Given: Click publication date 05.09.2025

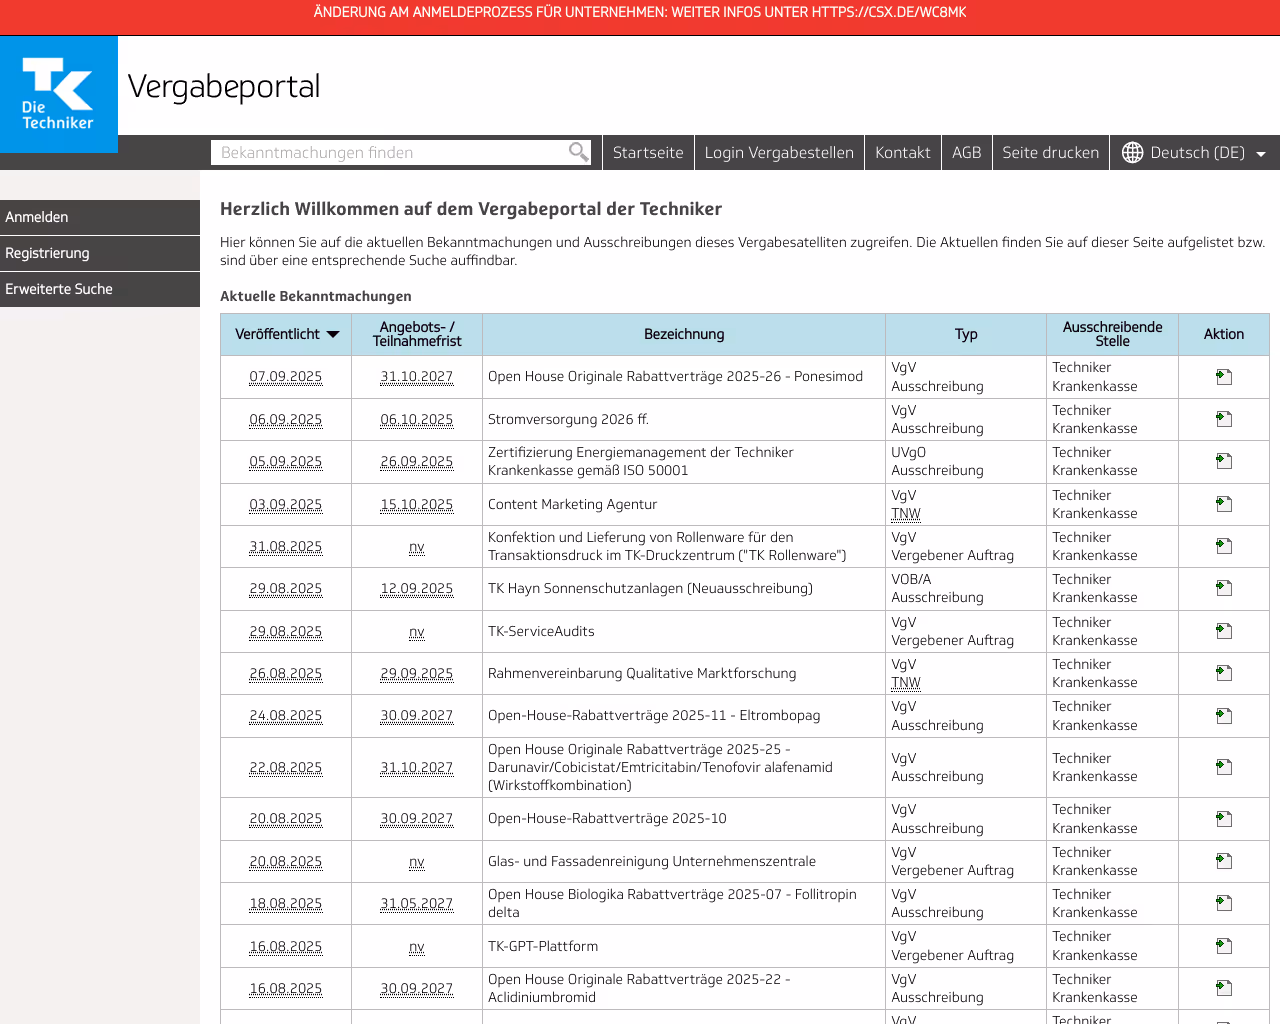Looking at the screenshot, I should click(x=286, y=462).
